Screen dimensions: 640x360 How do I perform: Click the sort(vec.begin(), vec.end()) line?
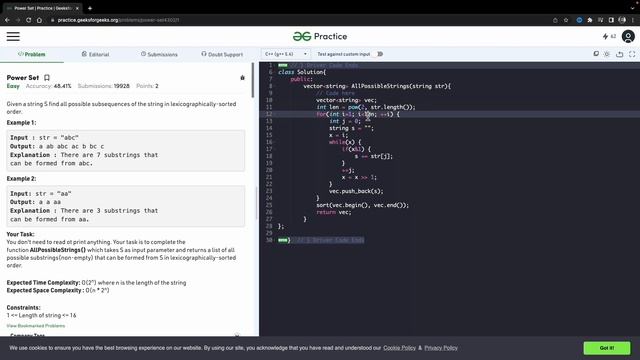[362, 205]
